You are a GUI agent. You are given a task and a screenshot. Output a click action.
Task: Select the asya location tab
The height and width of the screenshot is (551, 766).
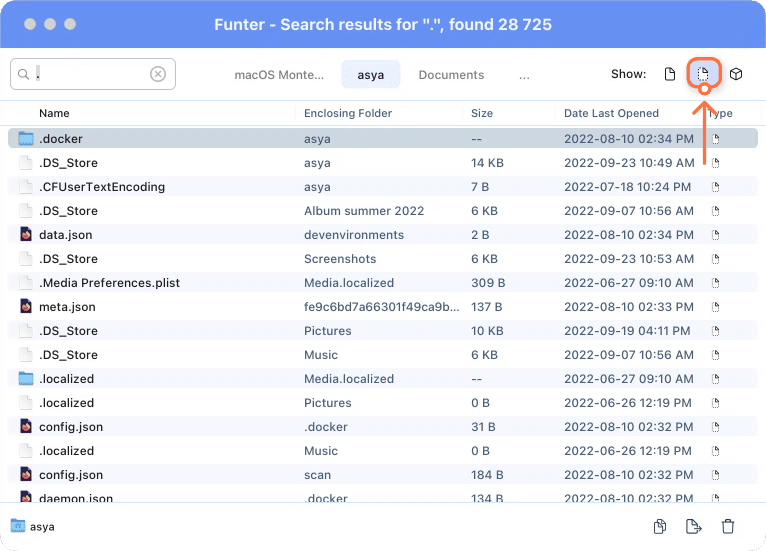pyautogui.click(x=371, y=75)
